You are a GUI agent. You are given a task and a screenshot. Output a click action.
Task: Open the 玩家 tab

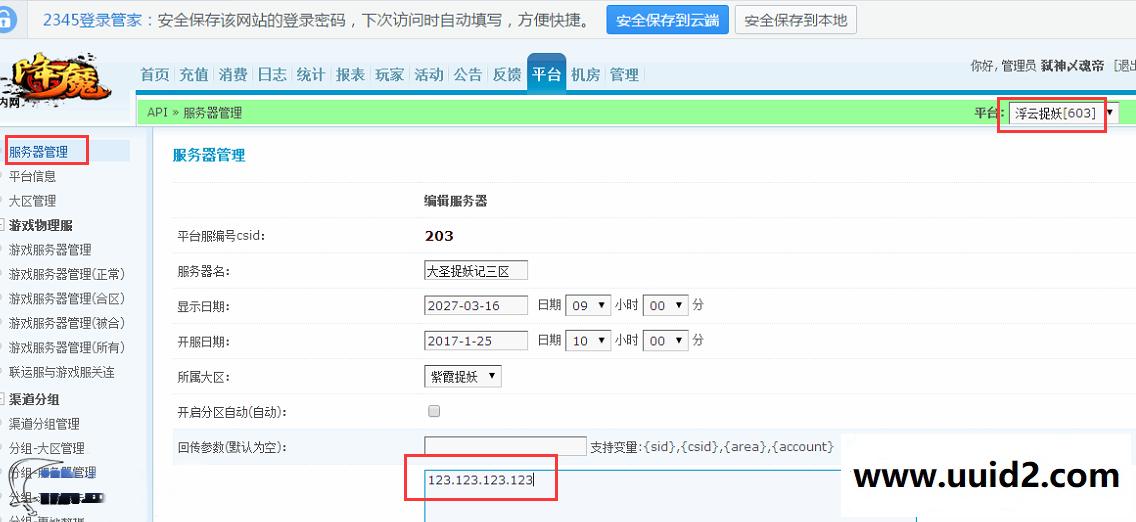click(x=390, y=75)
